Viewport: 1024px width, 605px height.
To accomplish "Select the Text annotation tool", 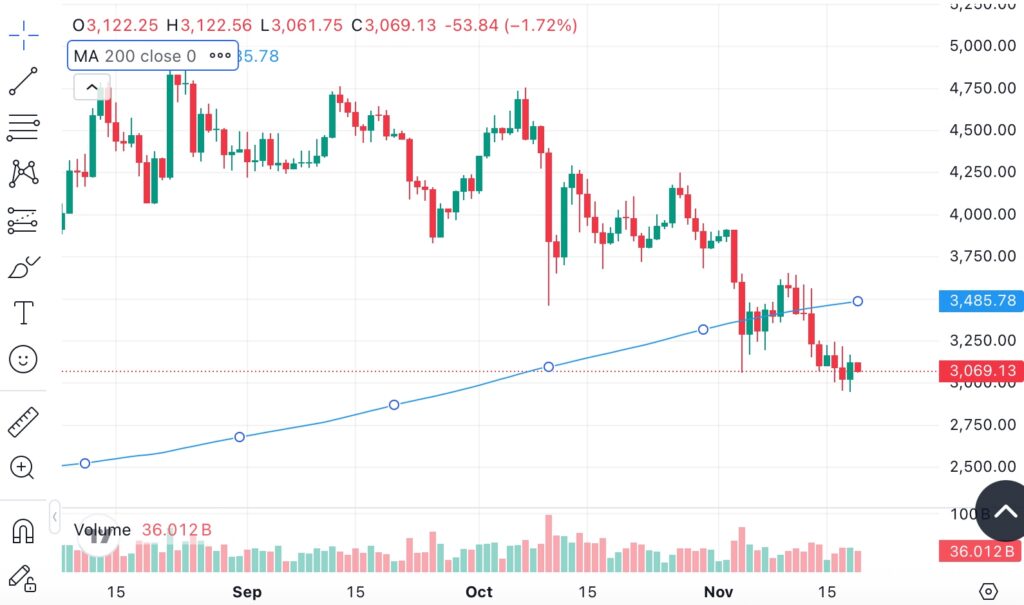I will click(x=24, y=313).
